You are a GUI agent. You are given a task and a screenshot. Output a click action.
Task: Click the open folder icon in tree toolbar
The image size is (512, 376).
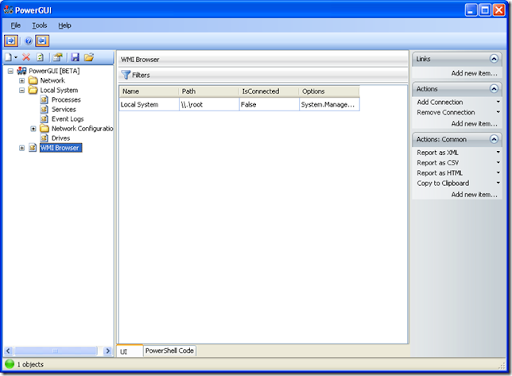coord(89,57)
